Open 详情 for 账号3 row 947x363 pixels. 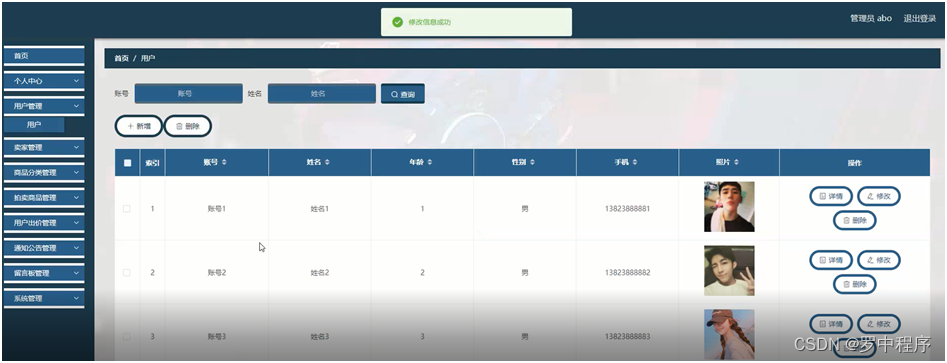click(830, 324)
